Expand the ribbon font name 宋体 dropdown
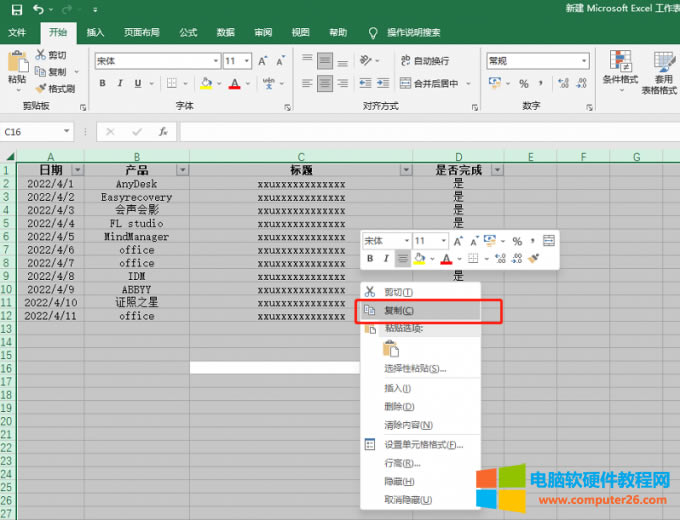 [x=213, y=61]
